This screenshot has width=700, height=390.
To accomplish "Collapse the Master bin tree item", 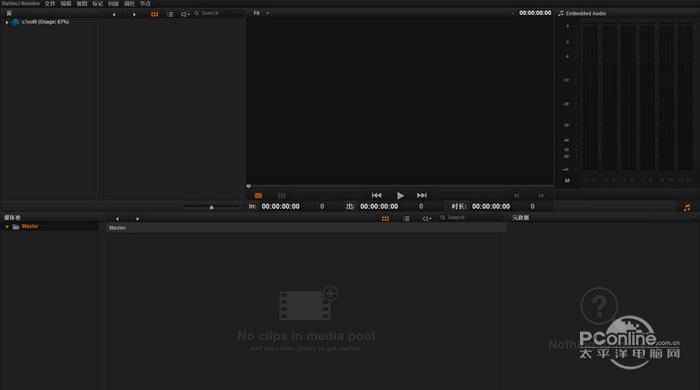I will (x=7, y=227).
